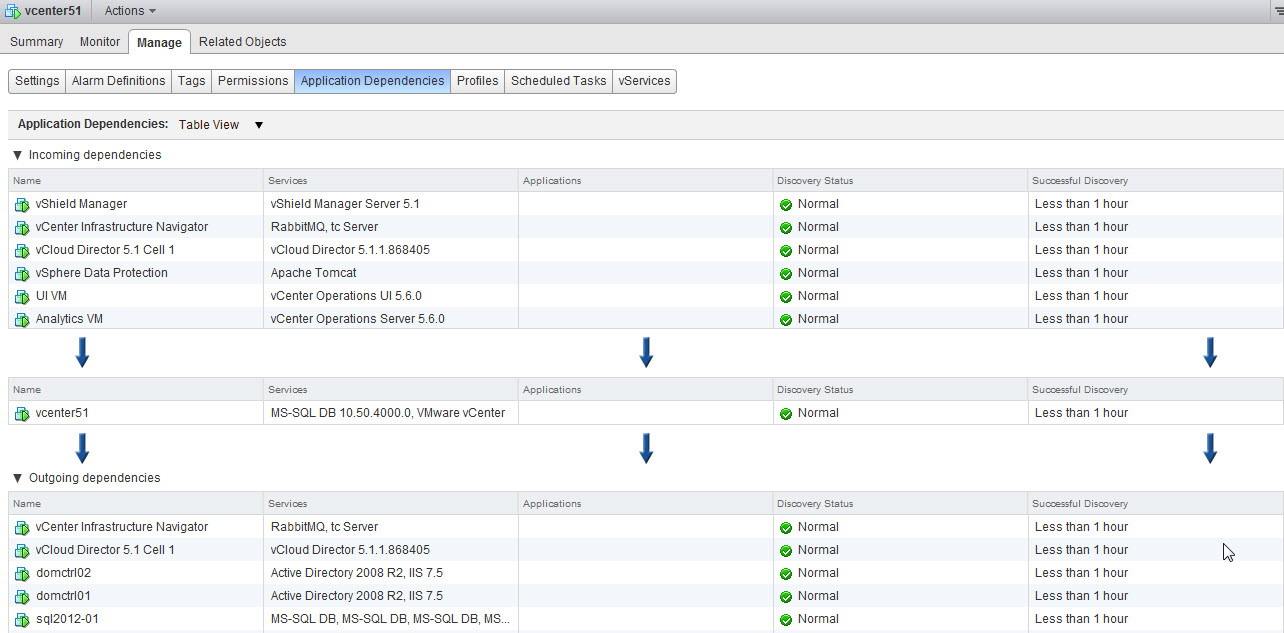
Task: Click Less than 1 hour for vShield Manager
Action: 1081,204
